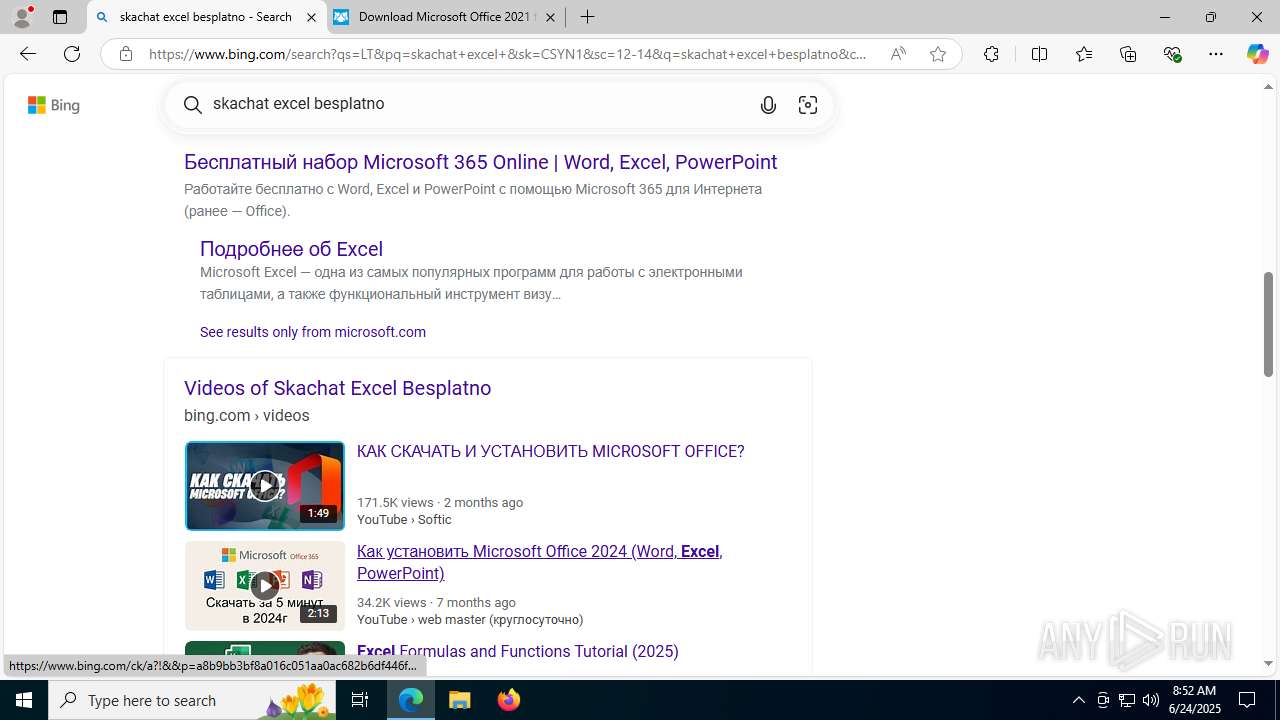Play the Office 2024 install video thumbnail
Viewport: 1280px width, 720px height.
(x=265, y=585)
